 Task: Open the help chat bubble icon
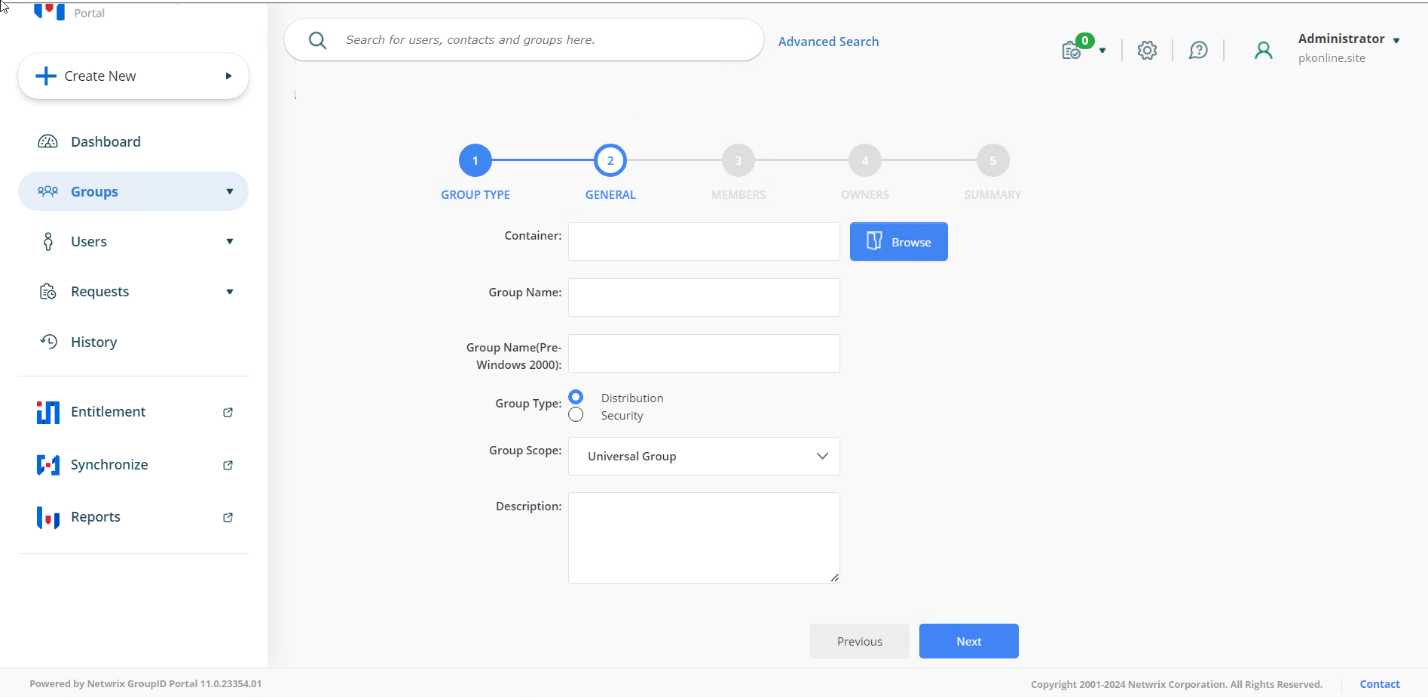(x=1198, y=50)
